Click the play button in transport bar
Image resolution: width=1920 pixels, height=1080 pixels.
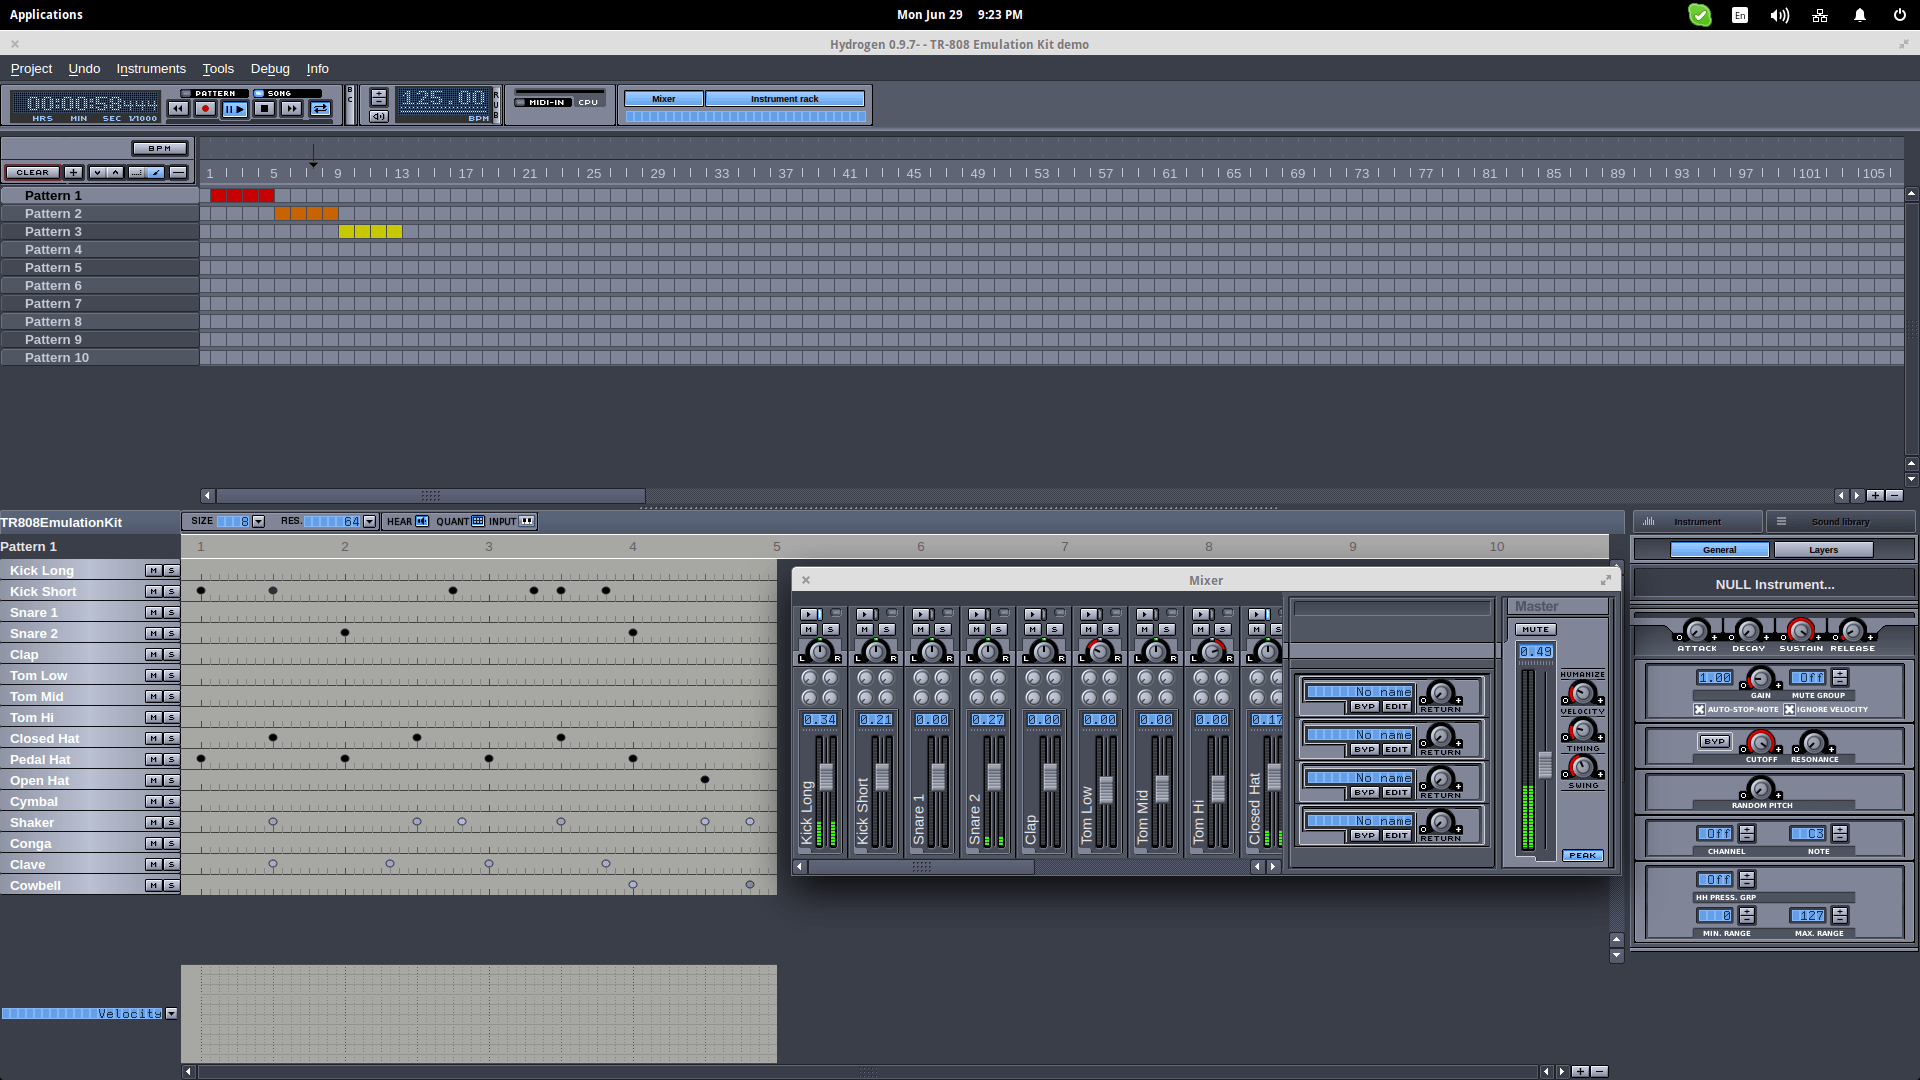(233, 108)
